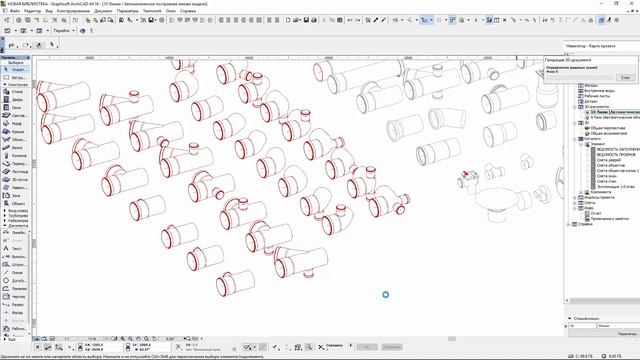Select the Beam (Балка) tool

[15, 147]
